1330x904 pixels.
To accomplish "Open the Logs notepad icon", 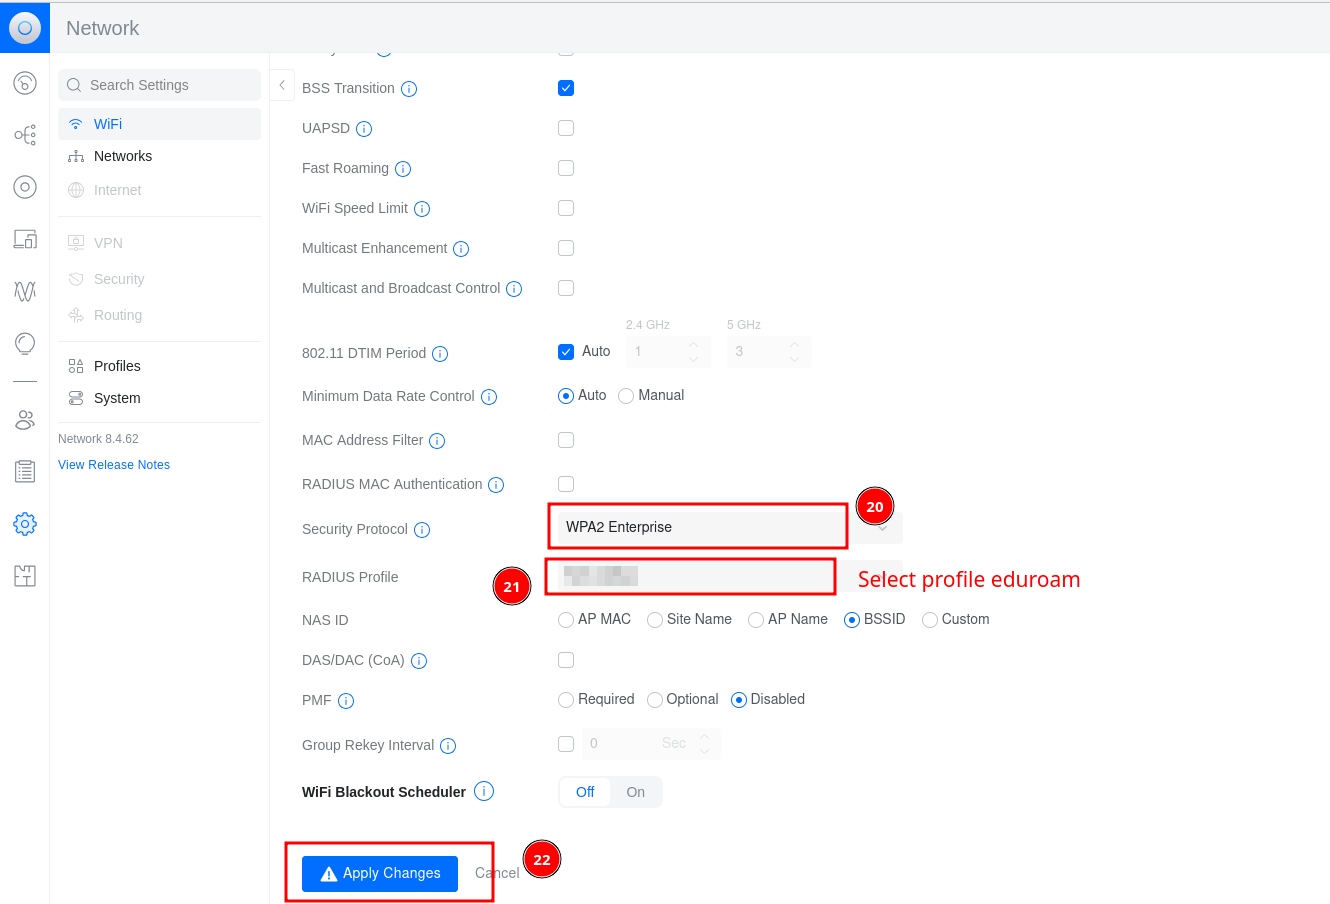I will [x=25, y=471].
